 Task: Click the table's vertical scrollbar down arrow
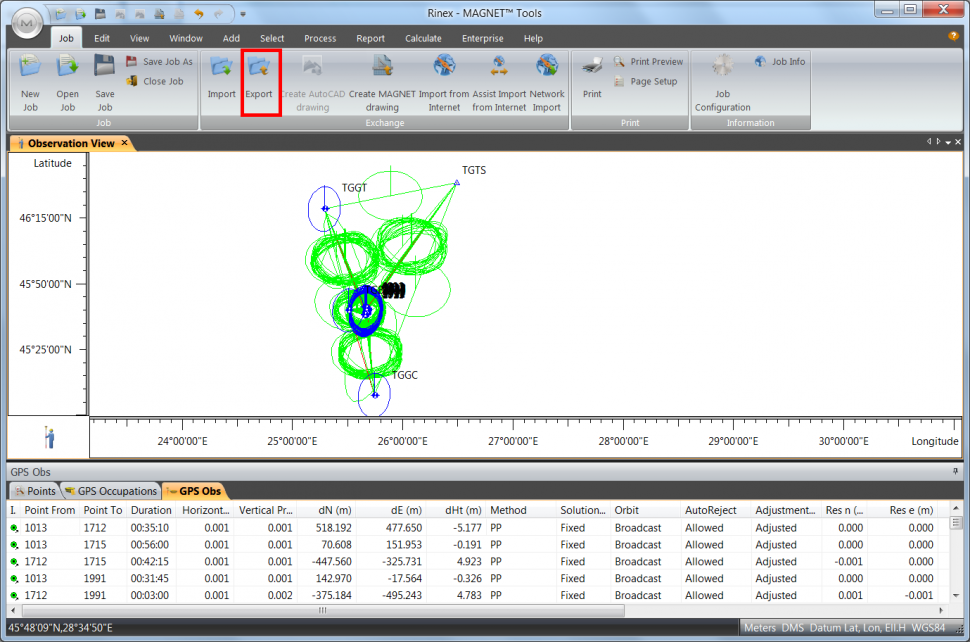[x=956, y=596]
